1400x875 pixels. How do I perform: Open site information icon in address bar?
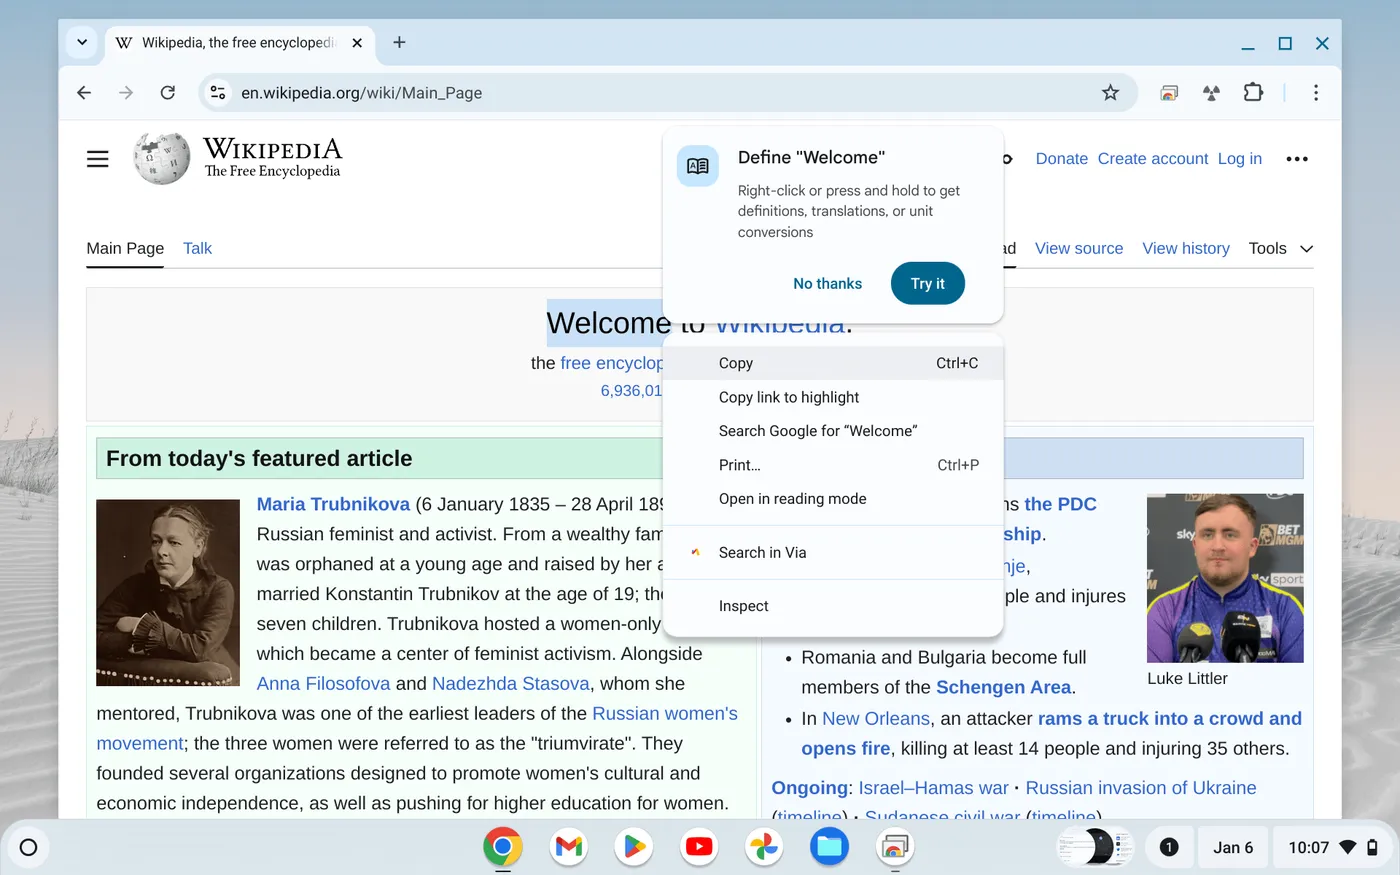pyautogui.click(x=217, y=93)
